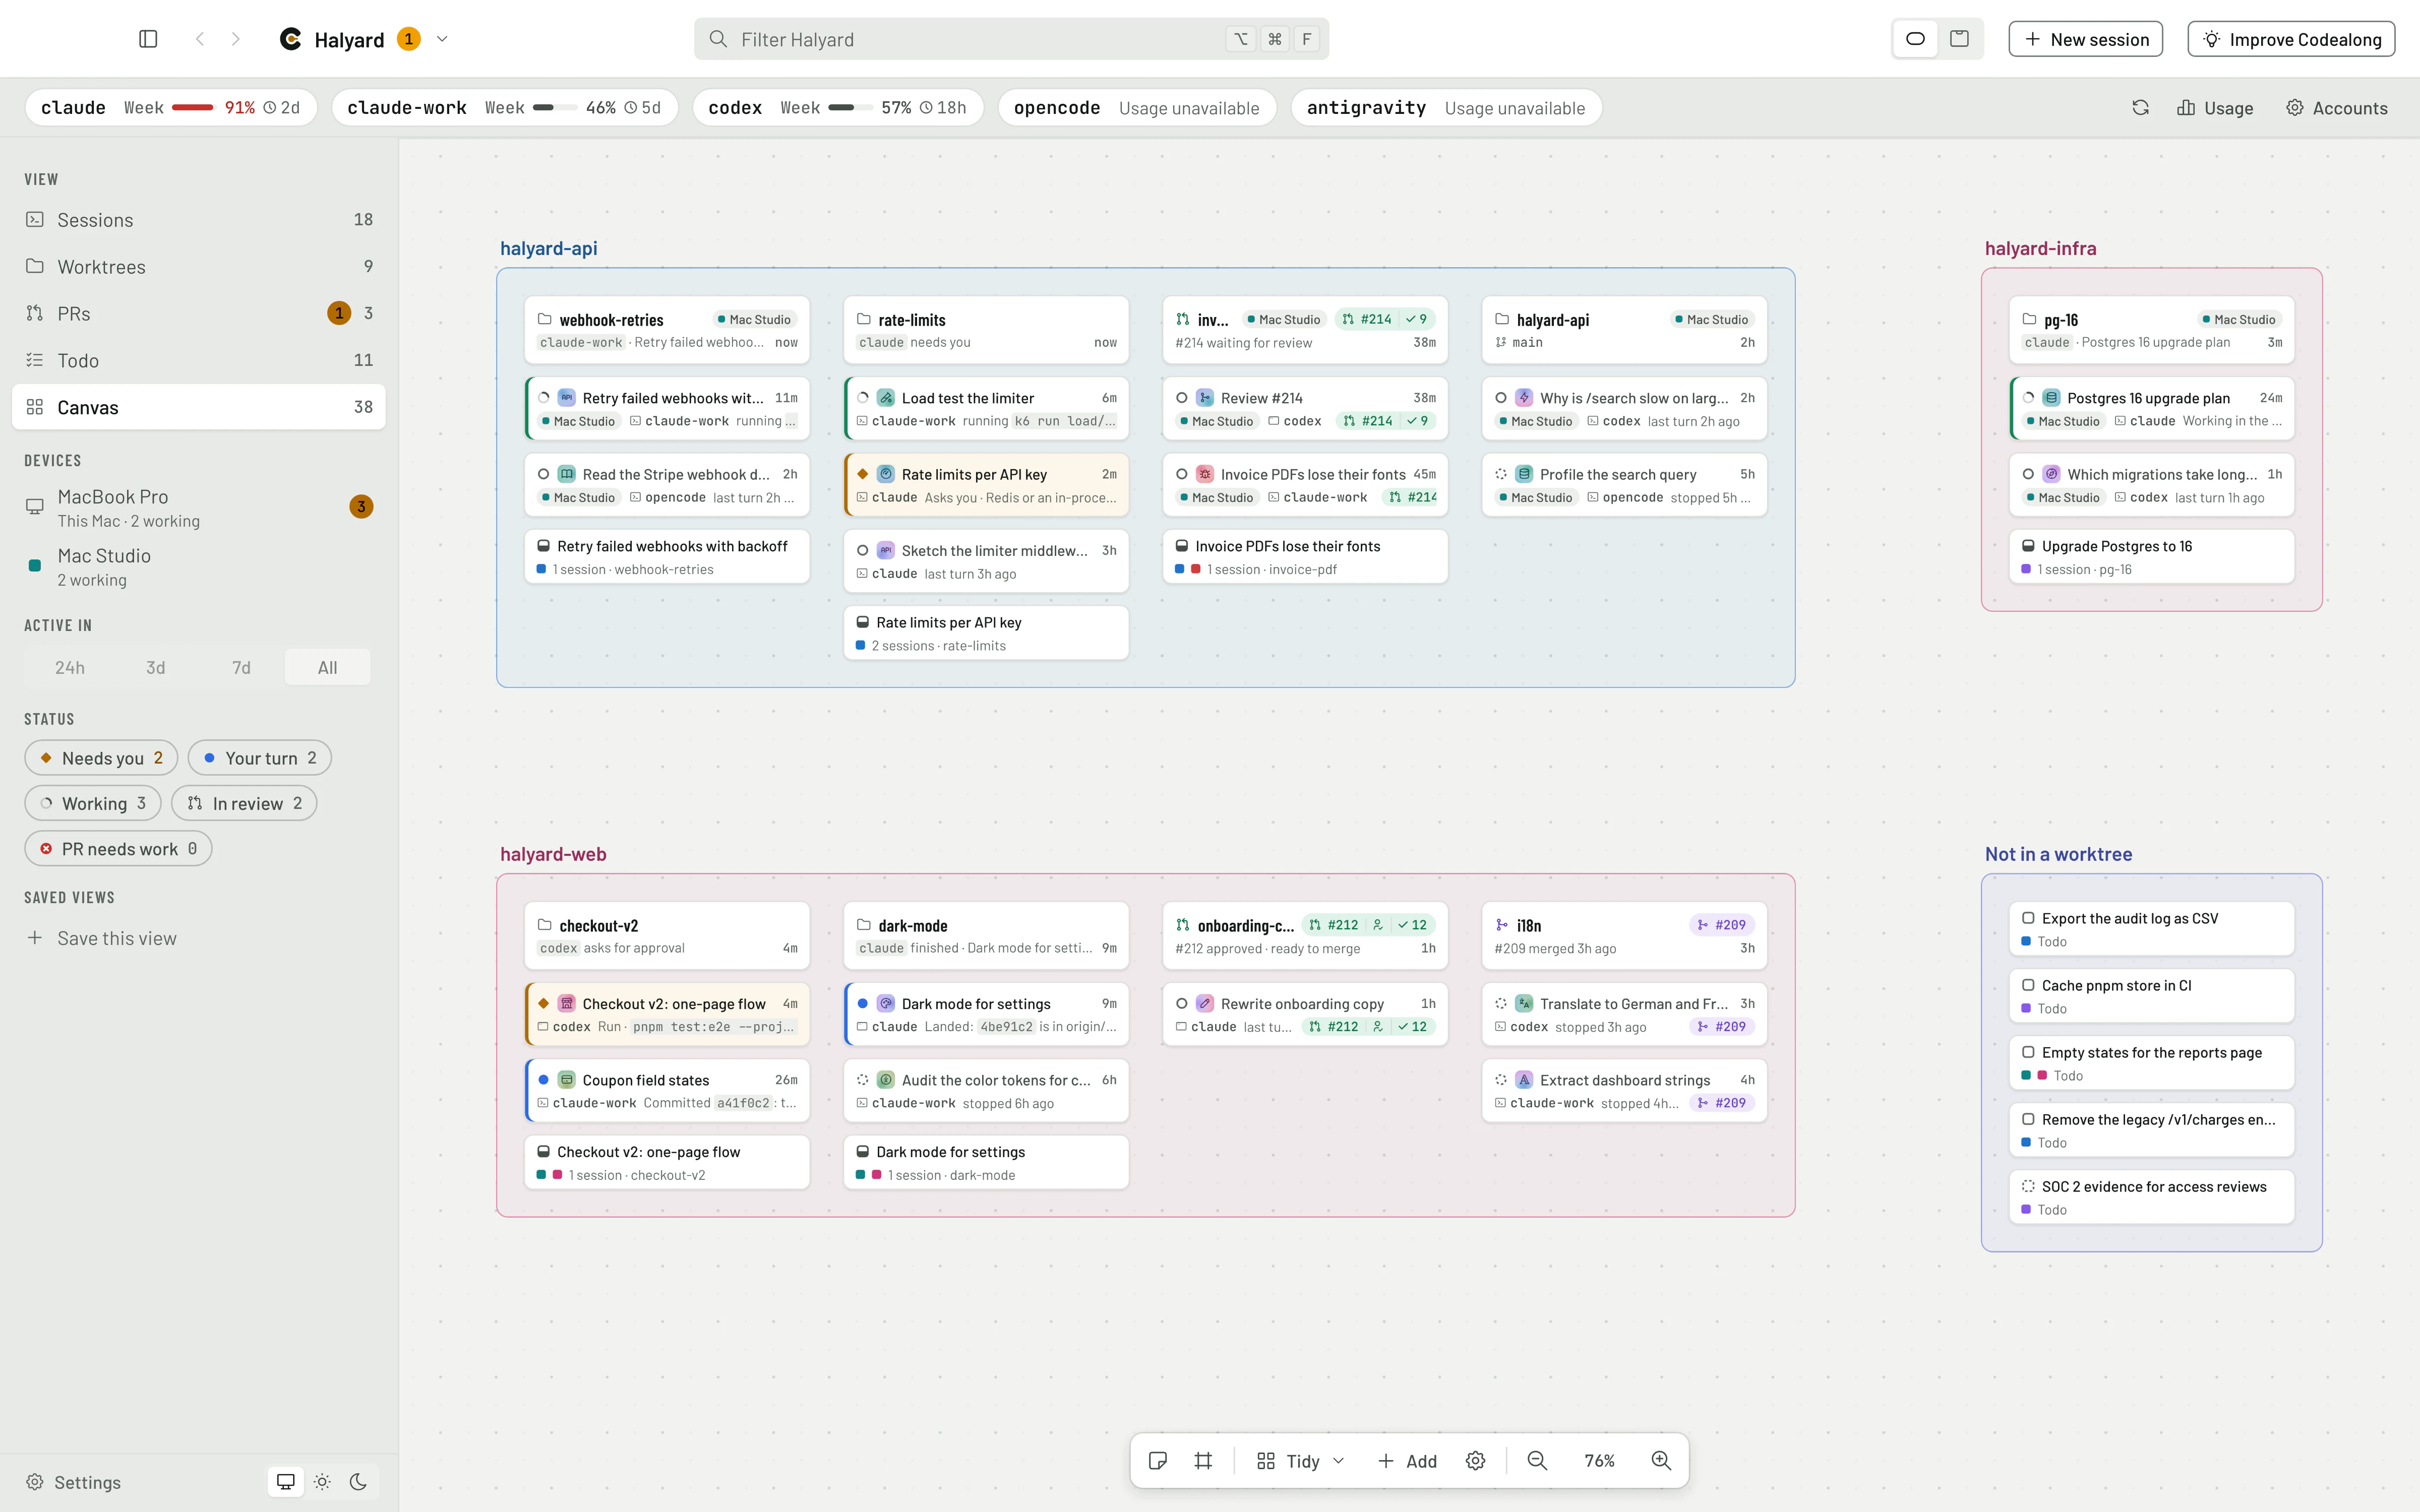This screenshot has height=1512, width=2420.
Task: Zoom in the canvas
Action: (x=1661, y=1461)
